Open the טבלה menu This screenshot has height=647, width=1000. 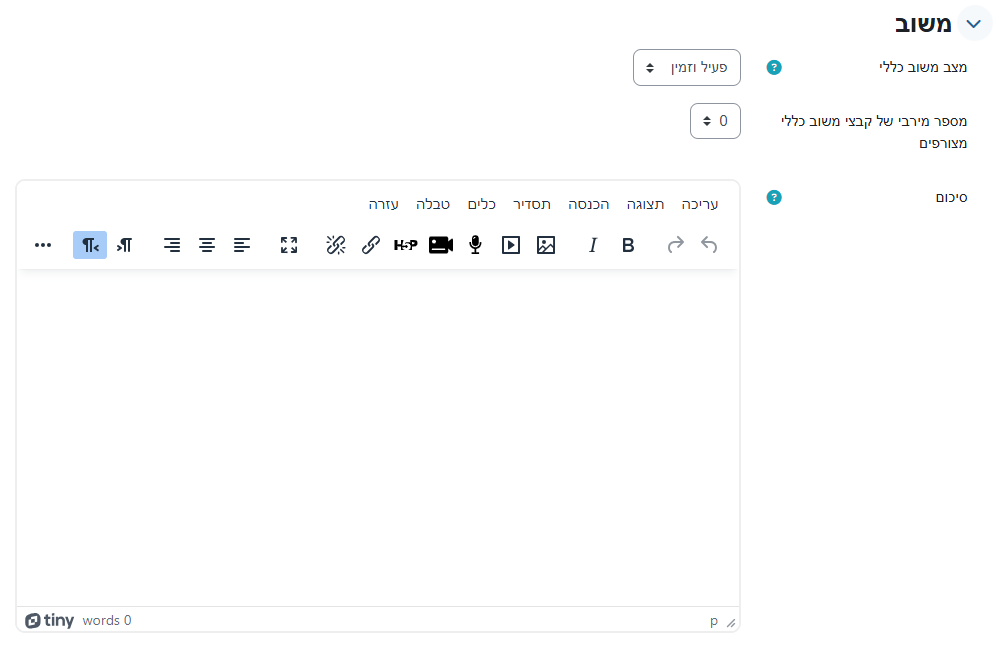coord(433,204)
